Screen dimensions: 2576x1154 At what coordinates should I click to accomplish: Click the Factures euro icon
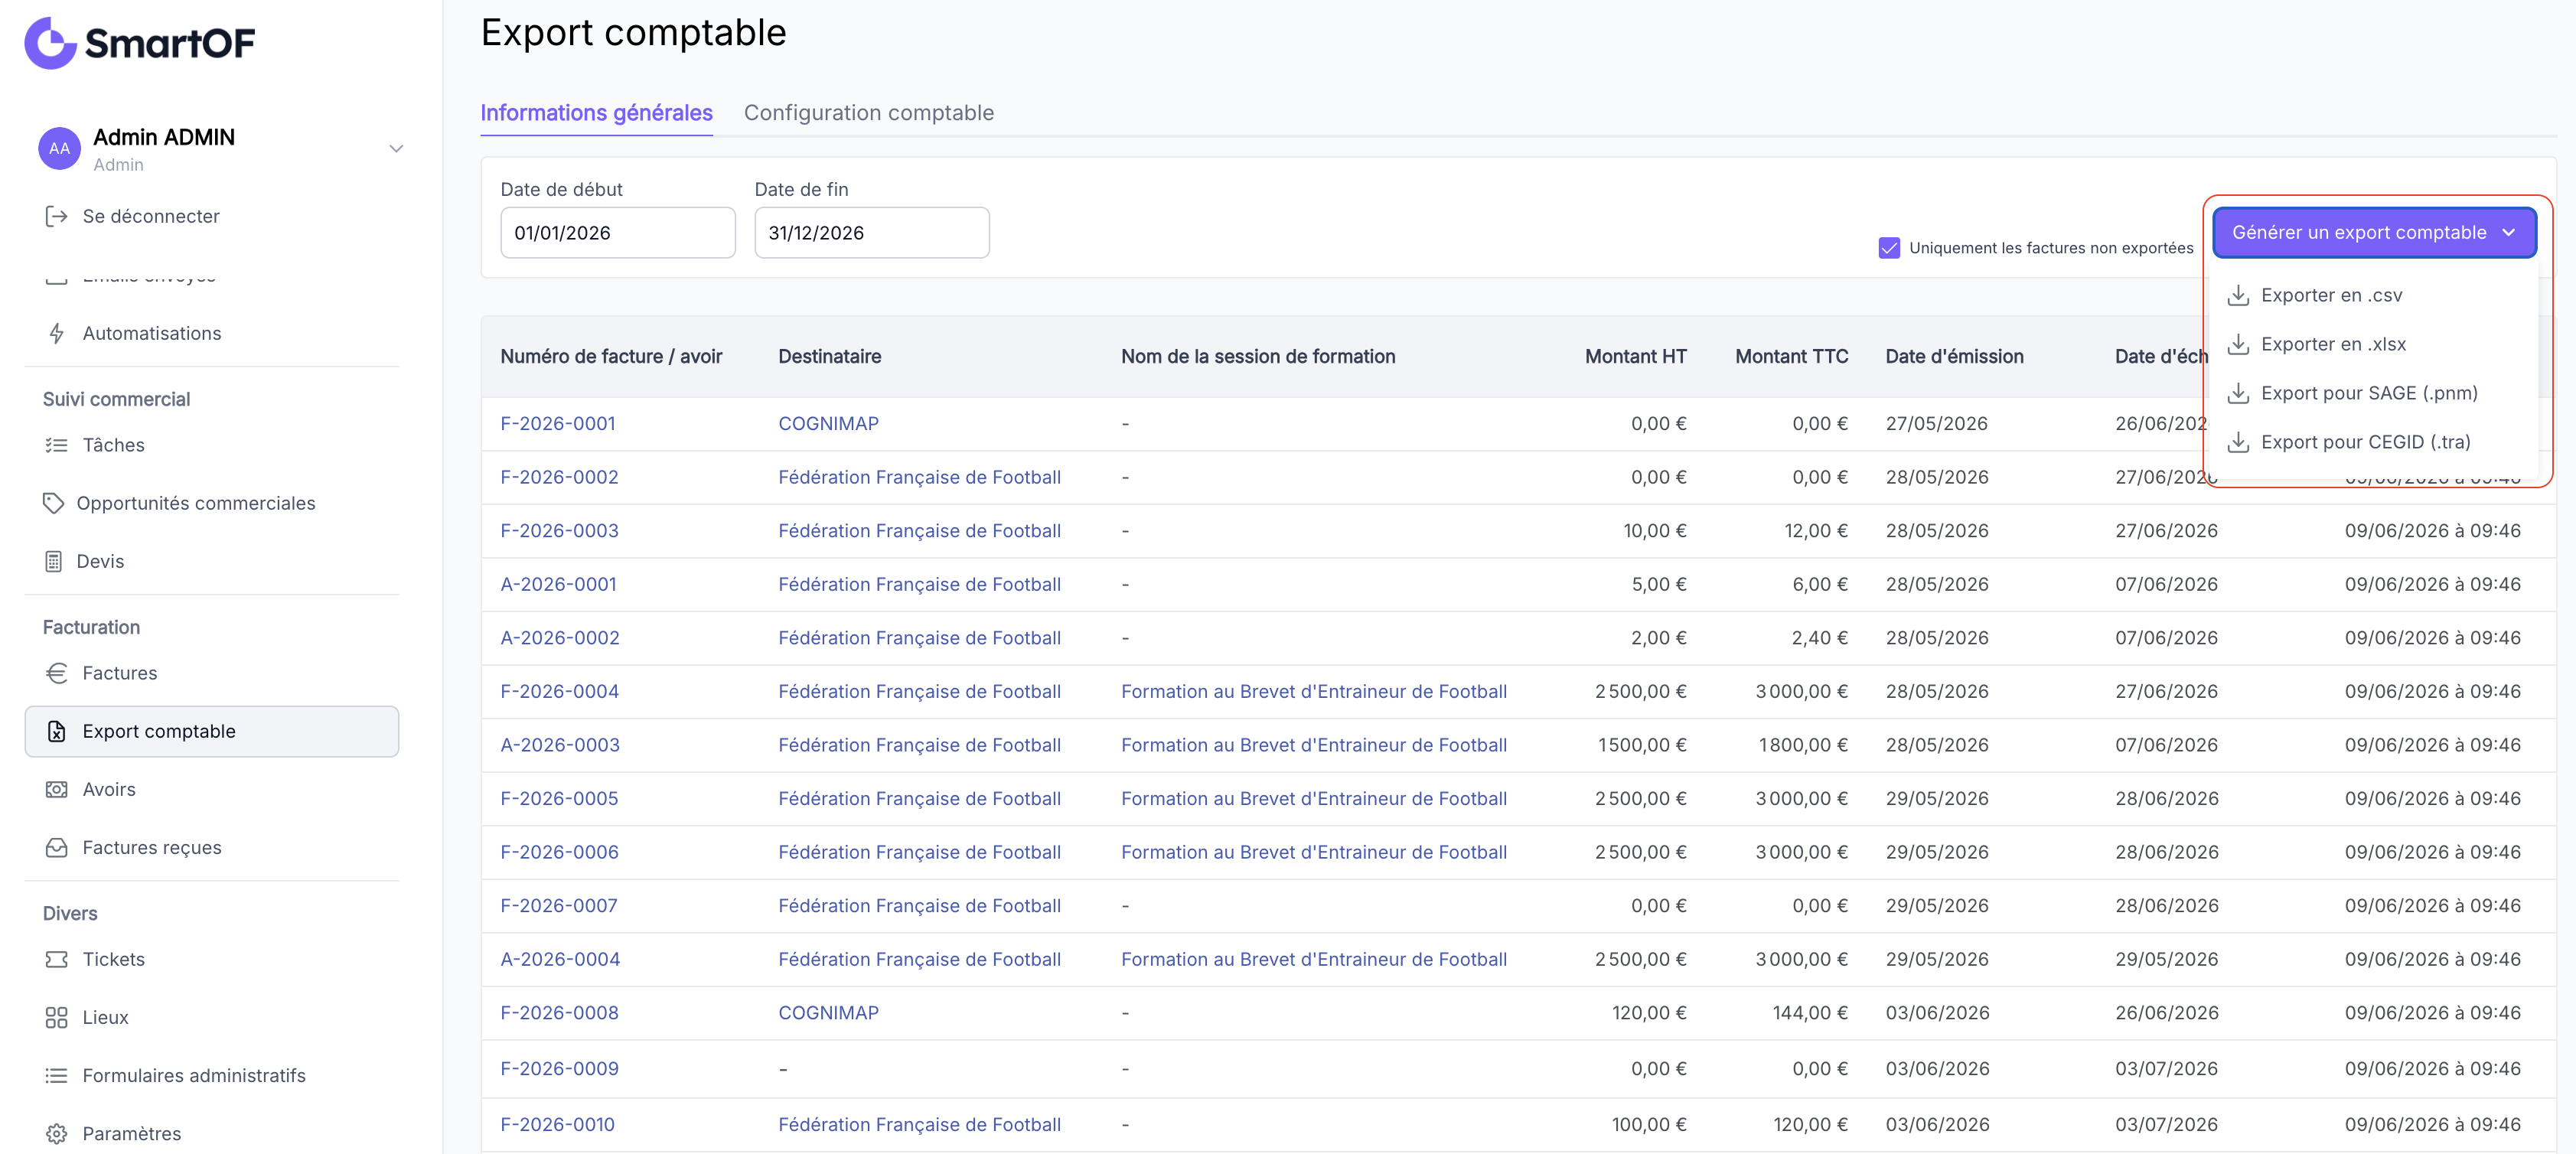(57, 673)
